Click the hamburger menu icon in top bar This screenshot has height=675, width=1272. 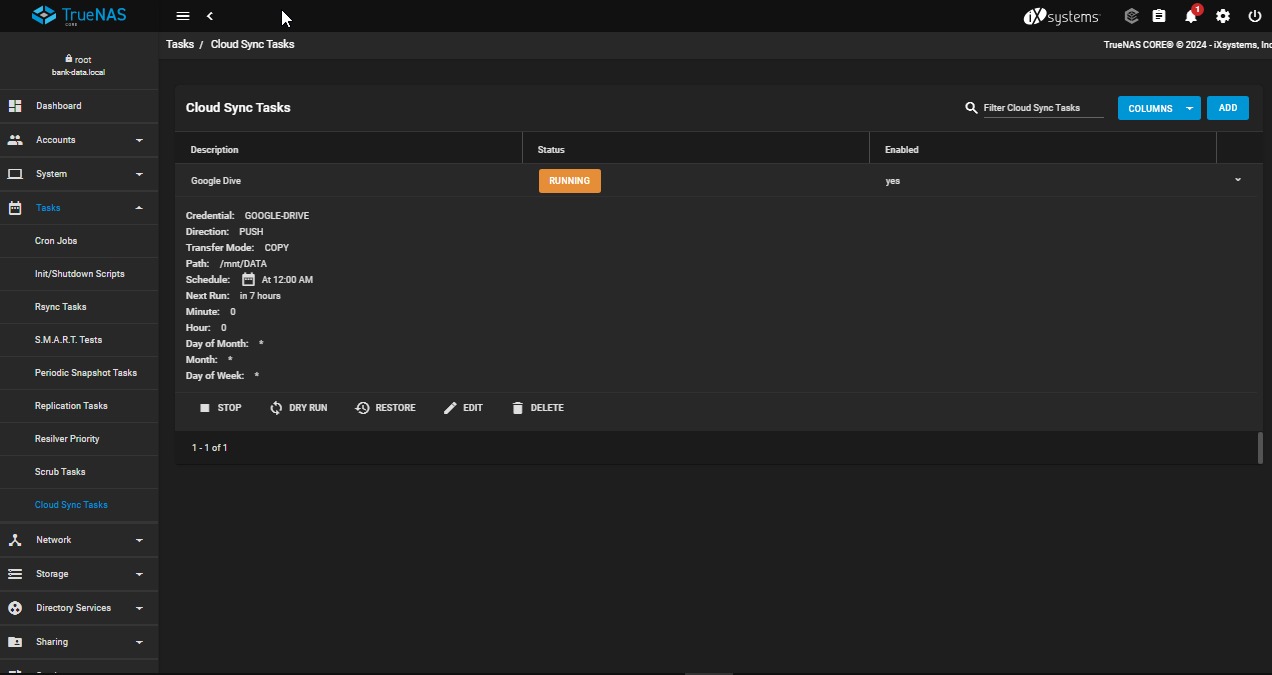[x=182, y=16]
